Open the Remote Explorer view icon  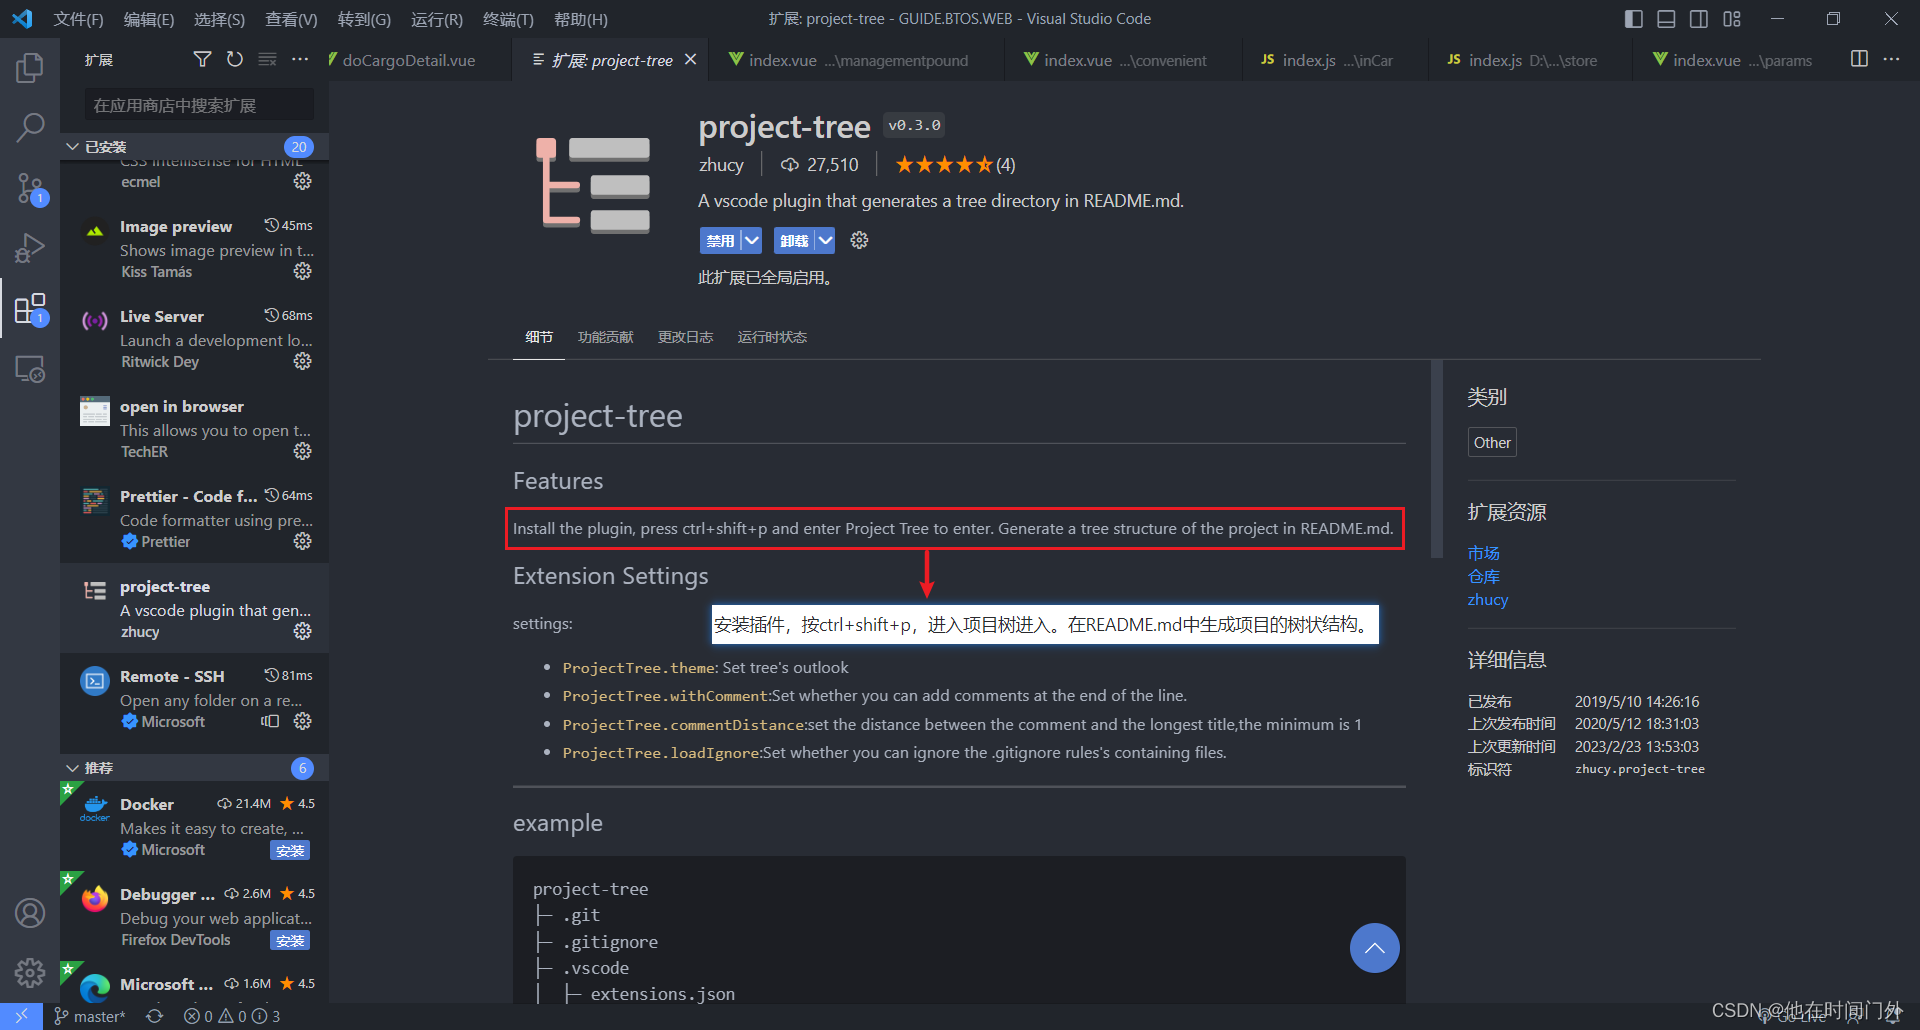tap(30, 370)
